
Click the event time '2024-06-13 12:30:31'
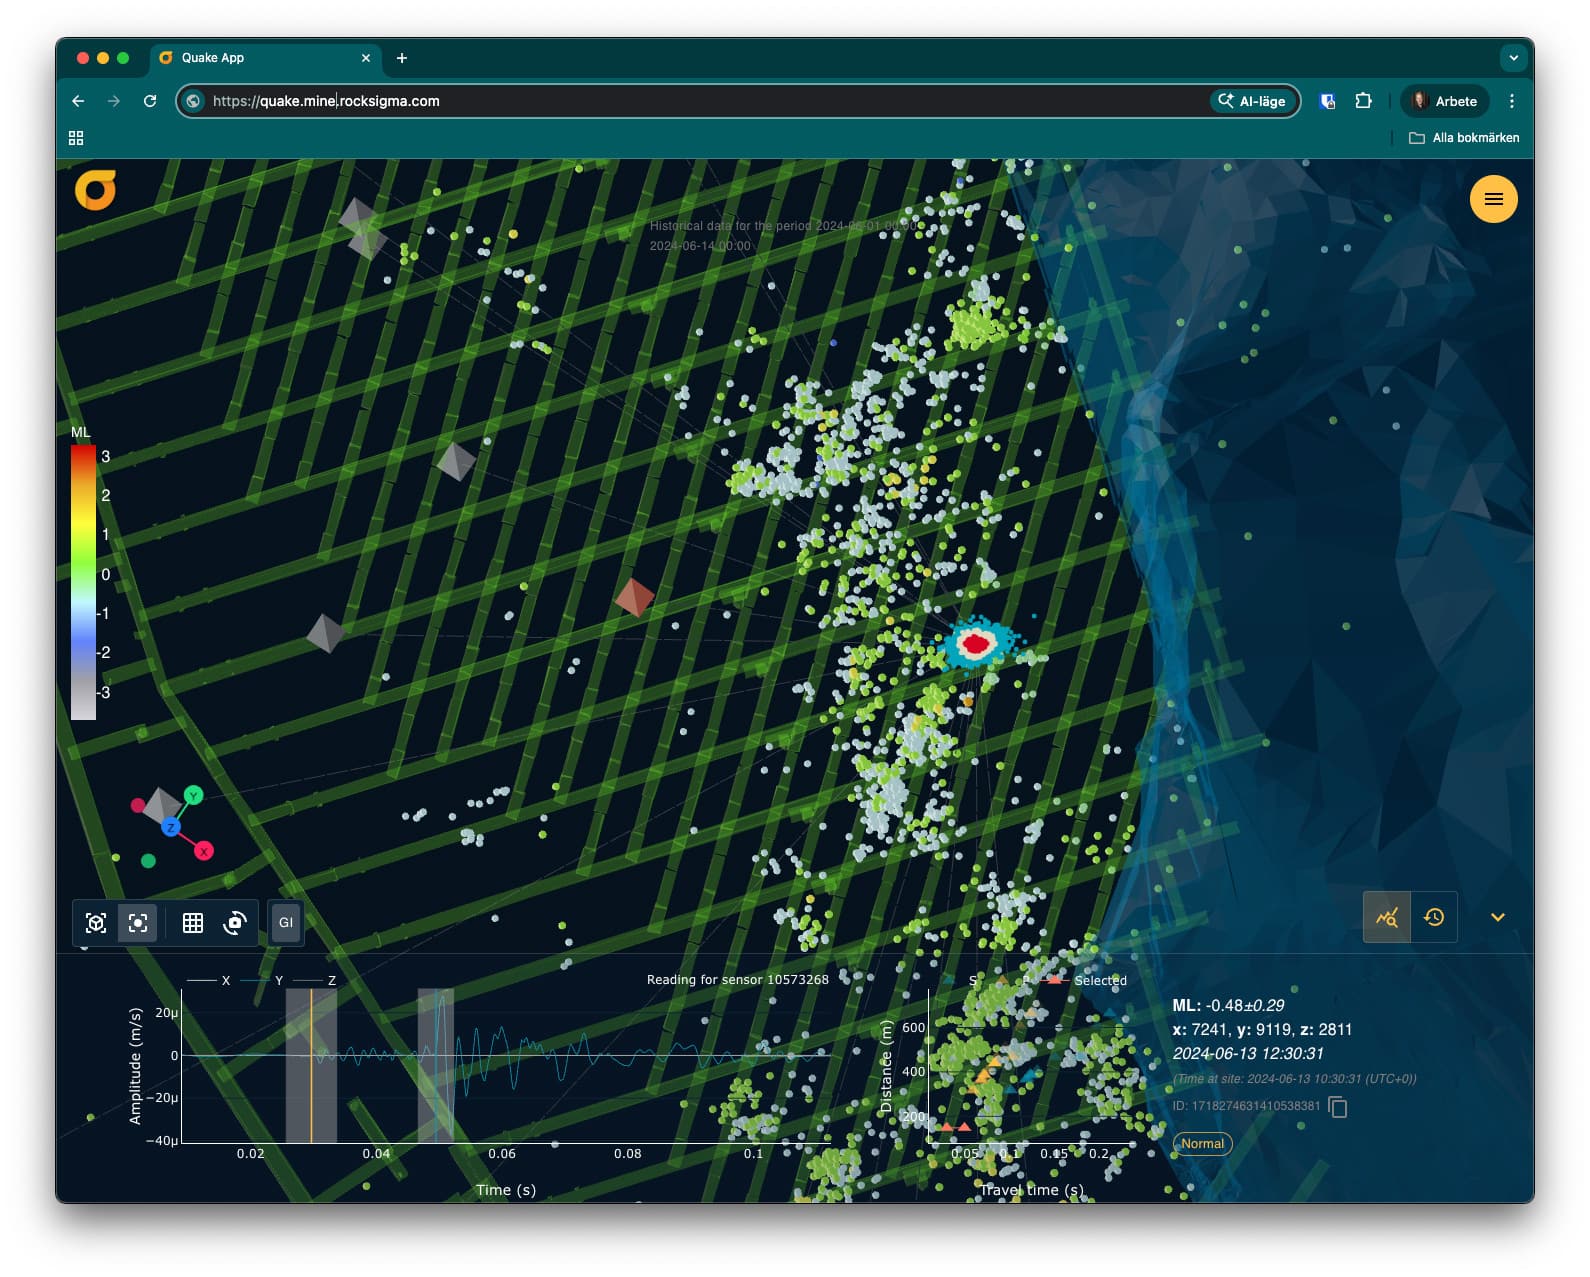(1248, 1053)
